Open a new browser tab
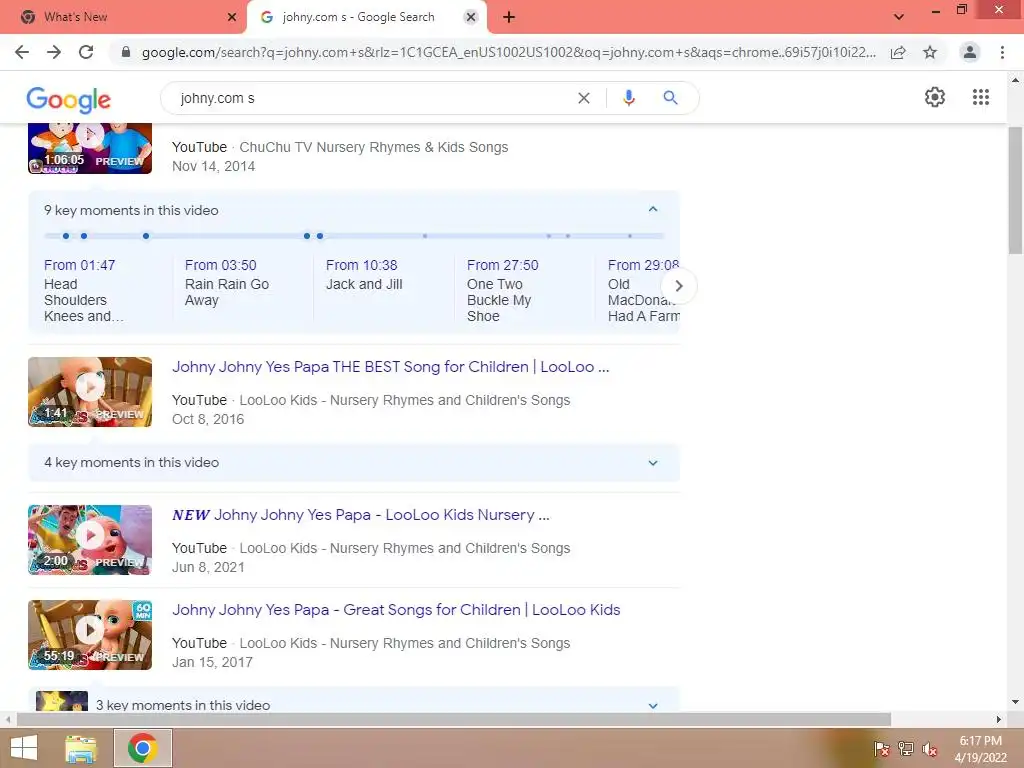The image size is (1024, 768). coord(509,17)
